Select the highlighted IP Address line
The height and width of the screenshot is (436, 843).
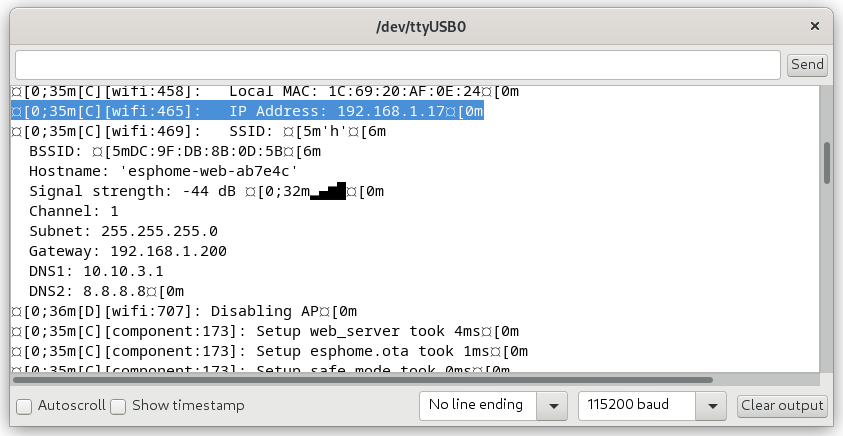point(247,111)
